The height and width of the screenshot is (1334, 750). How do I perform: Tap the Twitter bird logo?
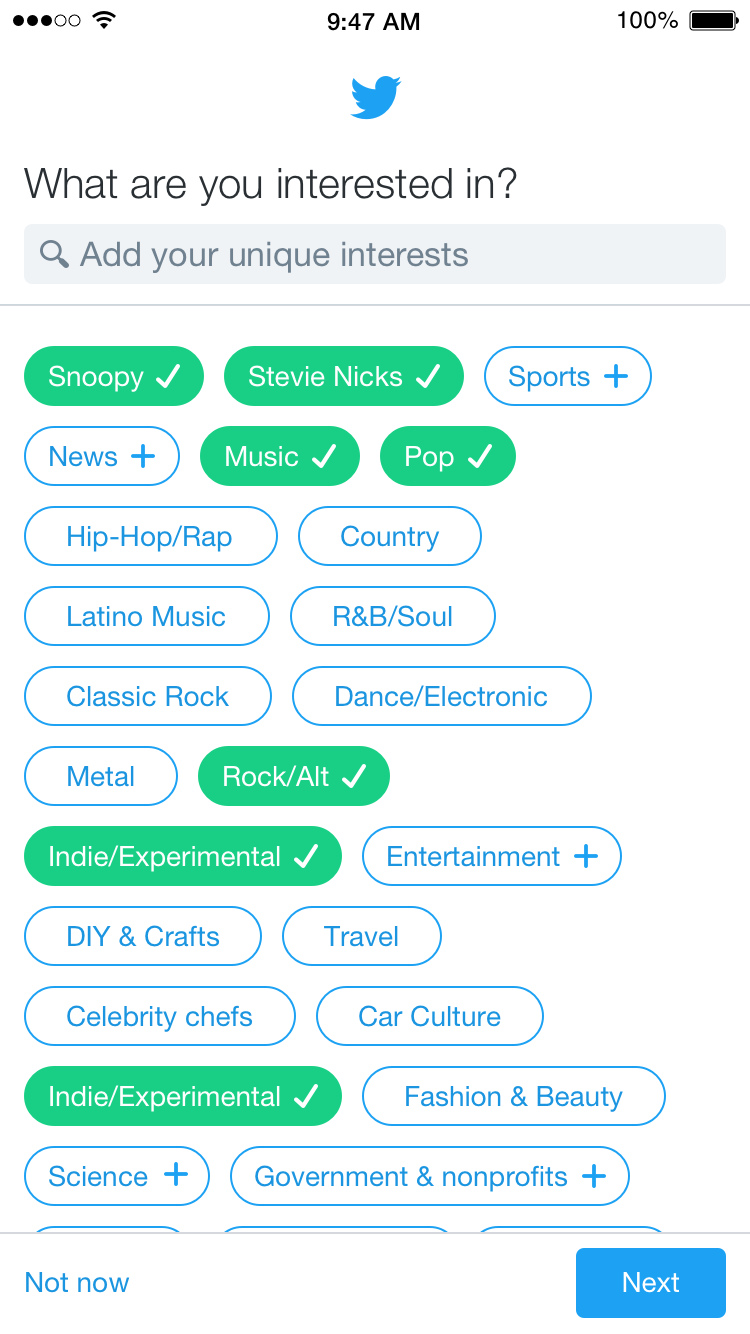[x=375, y=97]
